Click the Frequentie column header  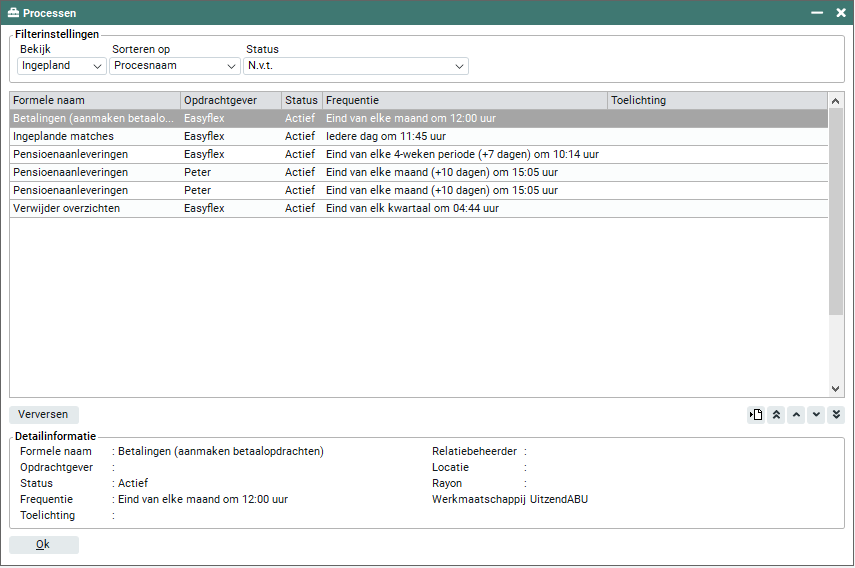point(465,100)
